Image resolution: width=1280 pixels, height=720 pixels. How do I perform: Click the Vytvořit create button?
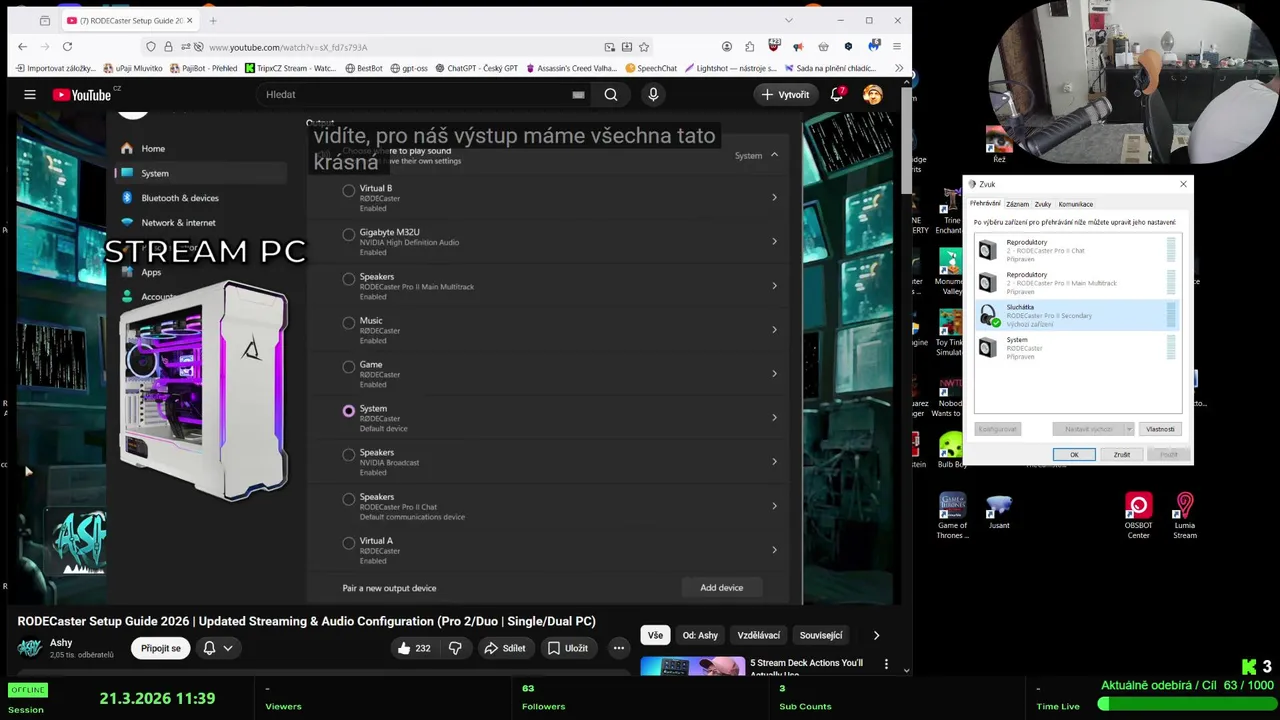click(x=785, y=94)
